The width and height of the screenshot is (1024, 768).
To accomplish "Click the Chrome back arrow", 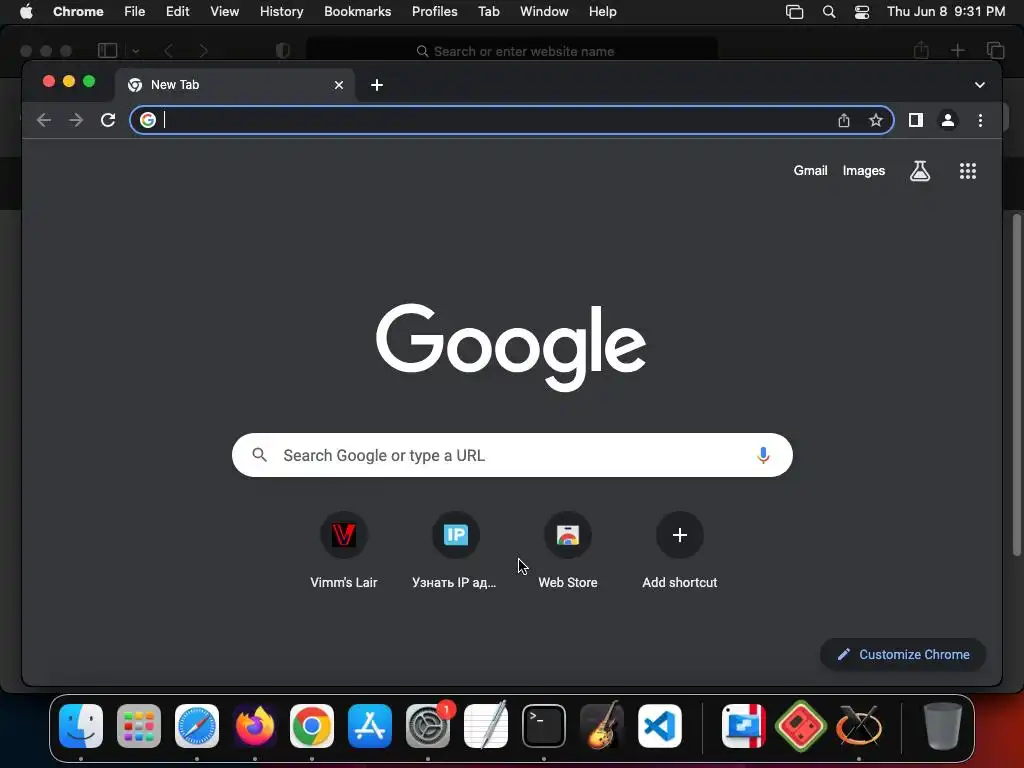I will [44, 120].
